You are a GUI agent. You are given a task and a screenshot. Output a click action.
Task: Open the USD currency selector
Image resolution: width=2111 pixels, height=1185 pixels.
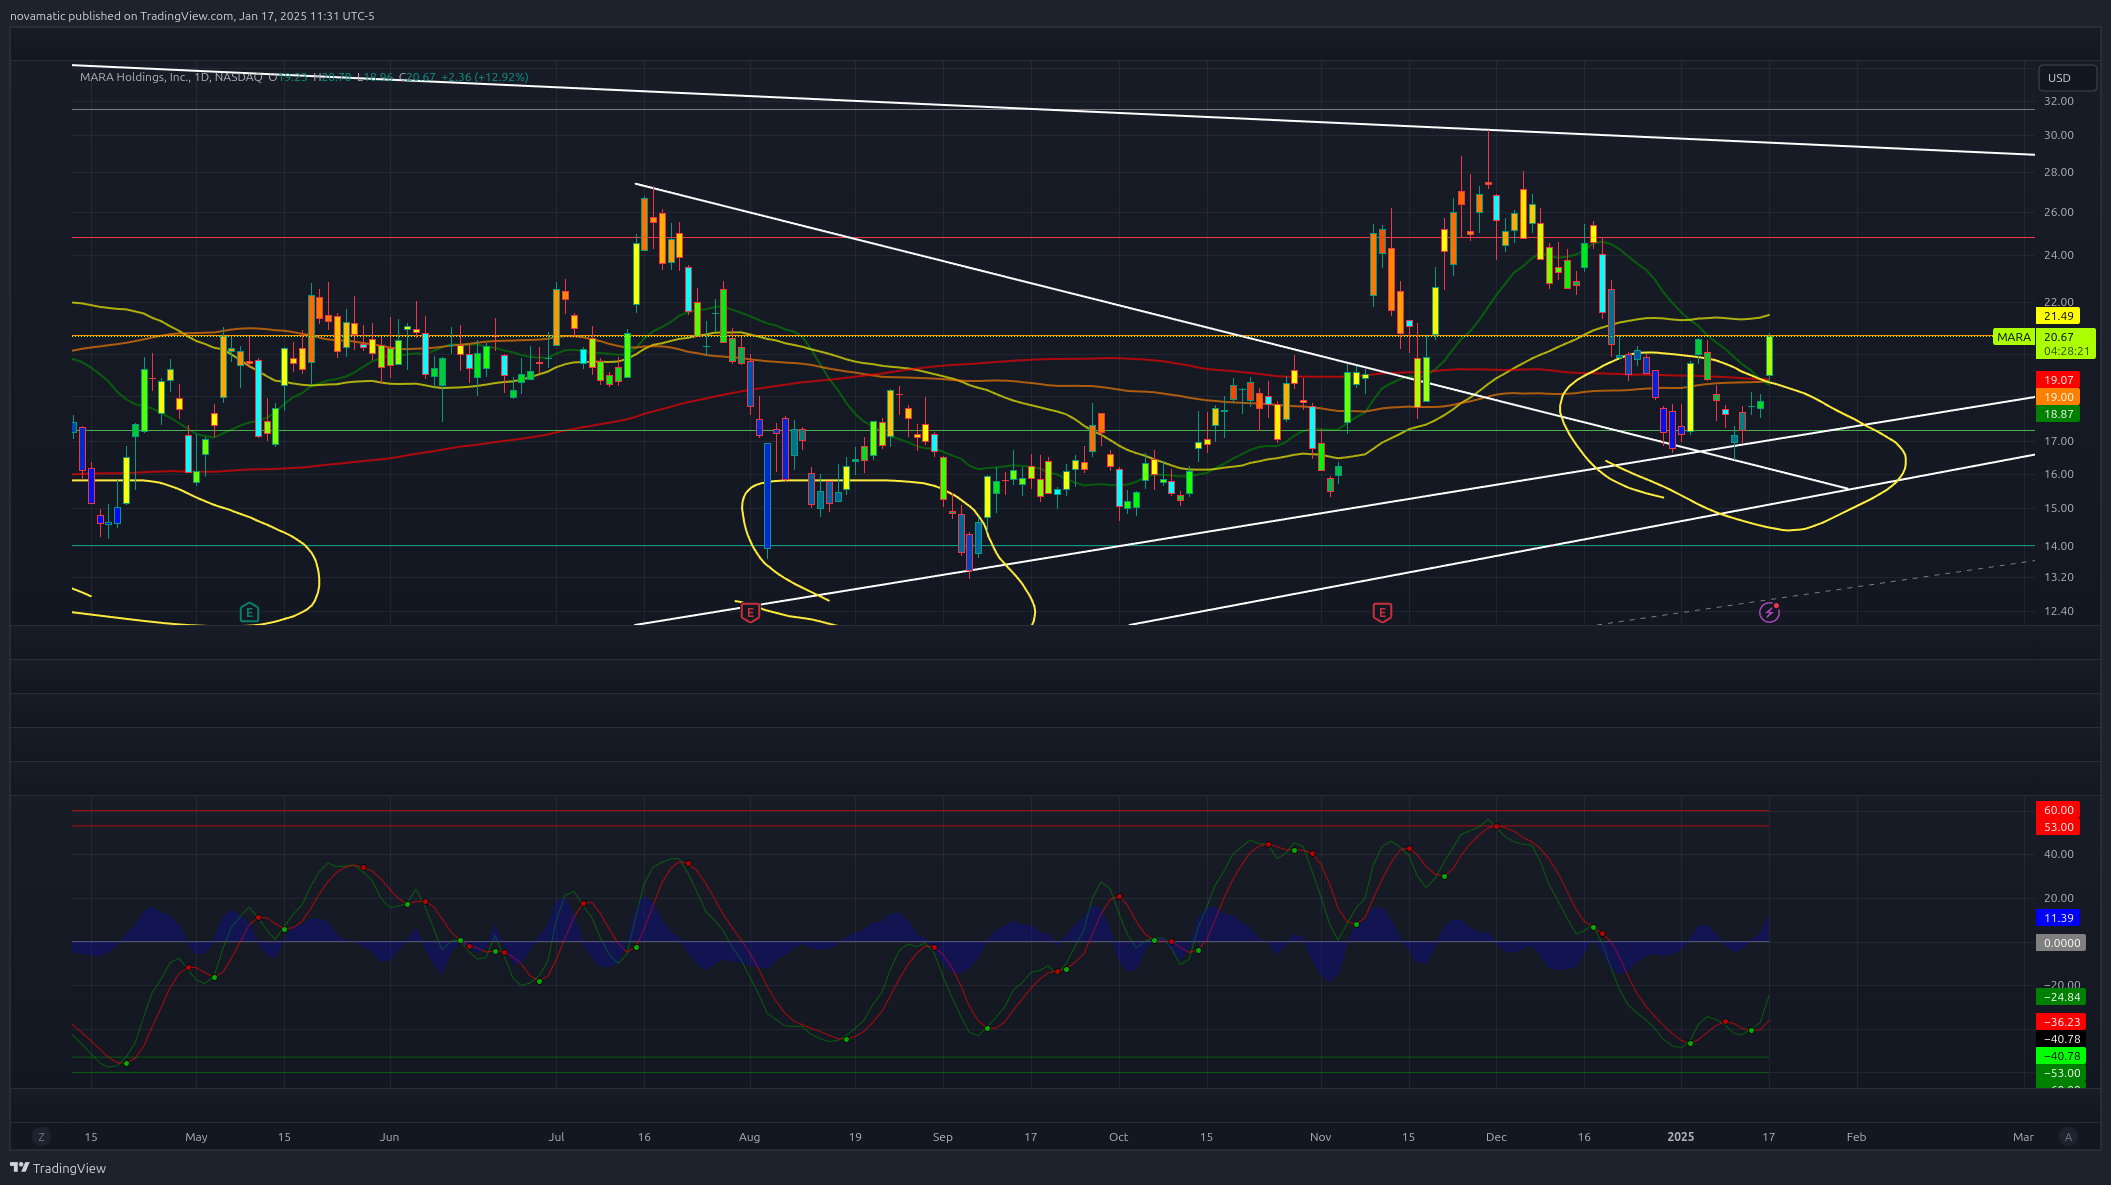point(2067,78)
